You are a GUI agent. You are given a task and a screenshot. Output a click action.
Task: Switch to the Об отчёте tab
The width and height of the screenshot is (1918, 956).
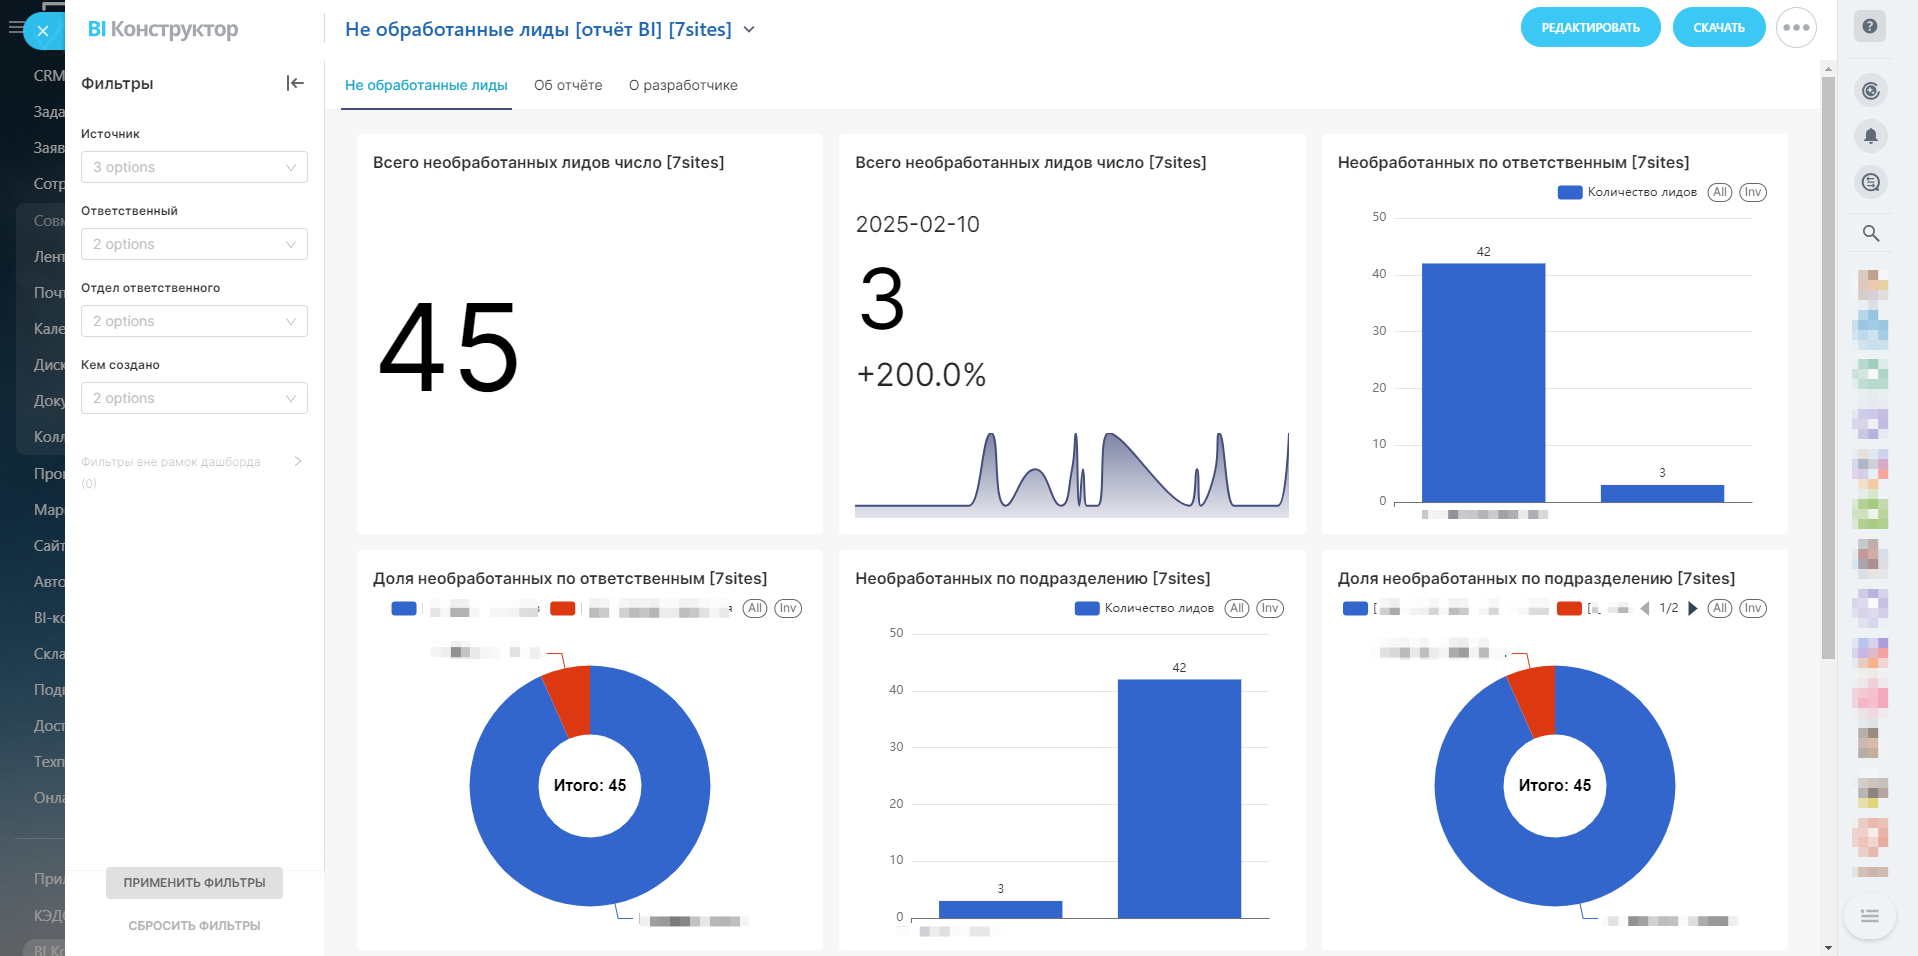click(568, 85)
